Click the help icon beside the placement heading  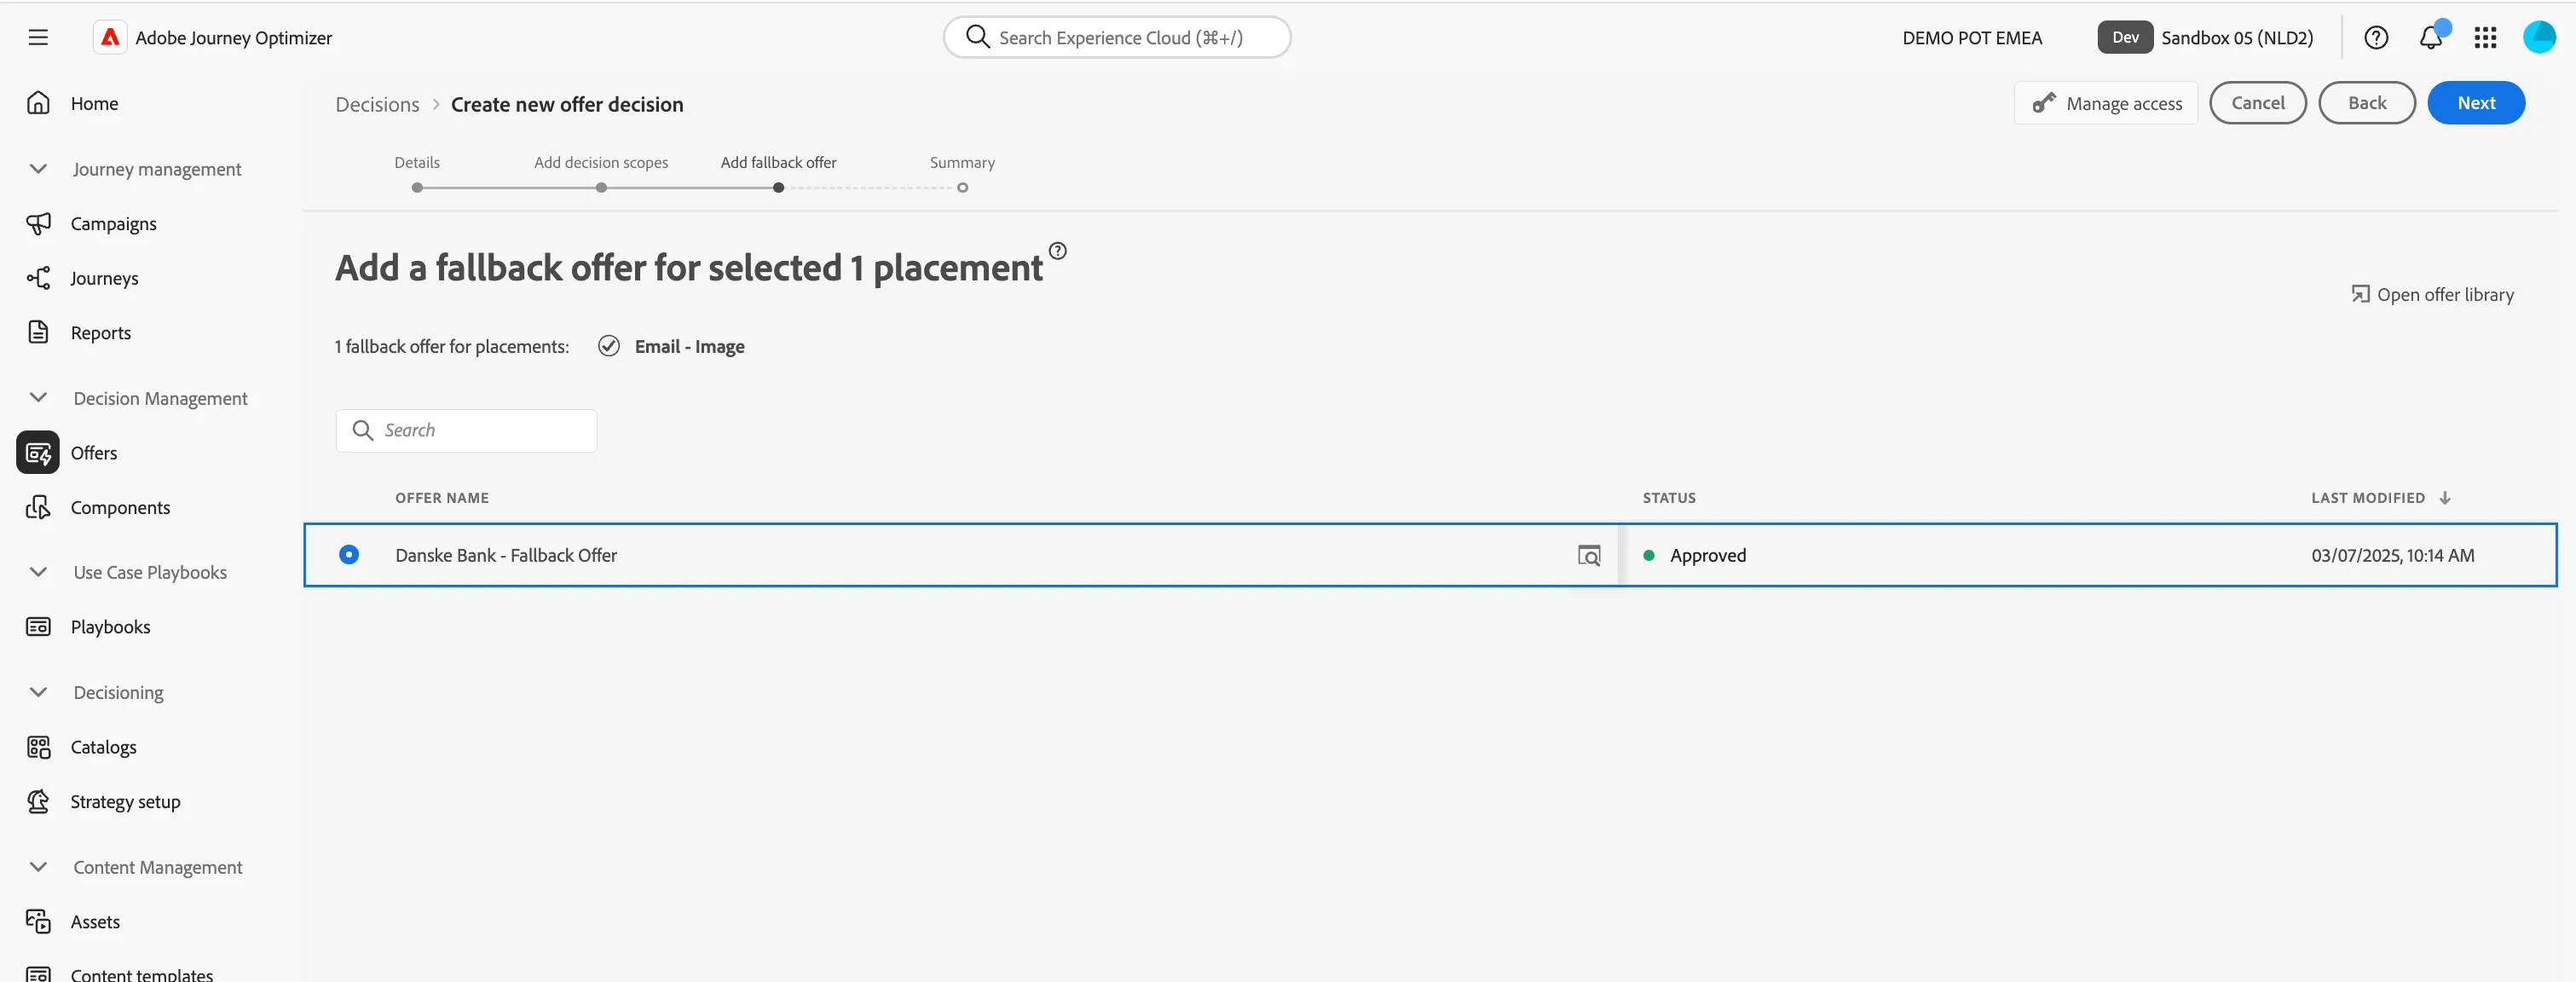click(x=1057, y=251)
